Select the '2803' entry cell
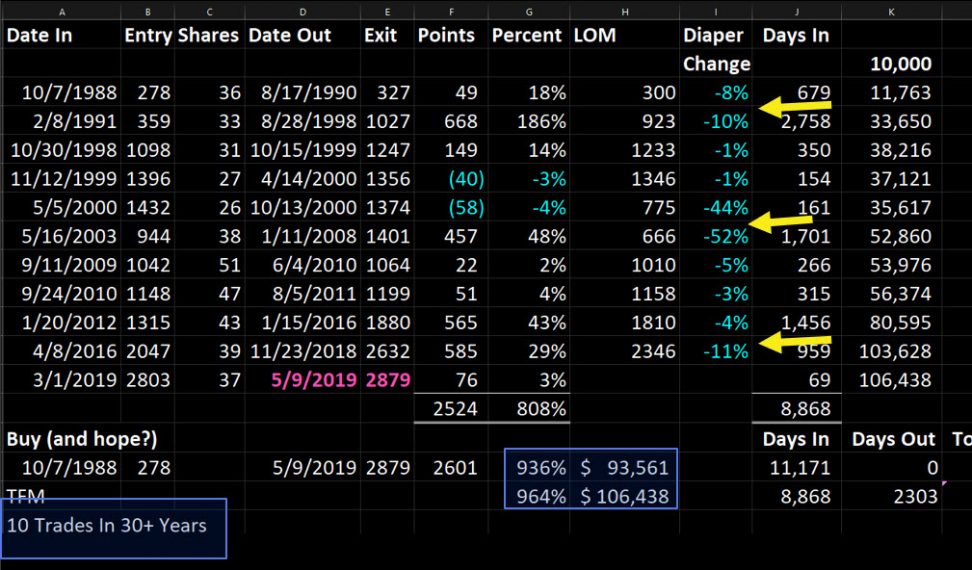The height and width of the screenshot is (570, 972). (148, 379)
